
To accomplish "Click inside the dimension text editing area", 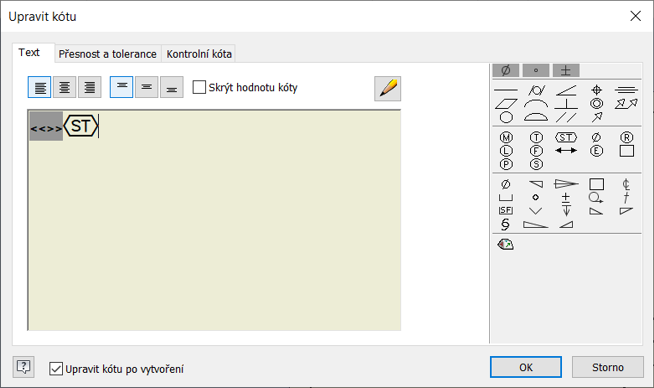I will point(214,220).
